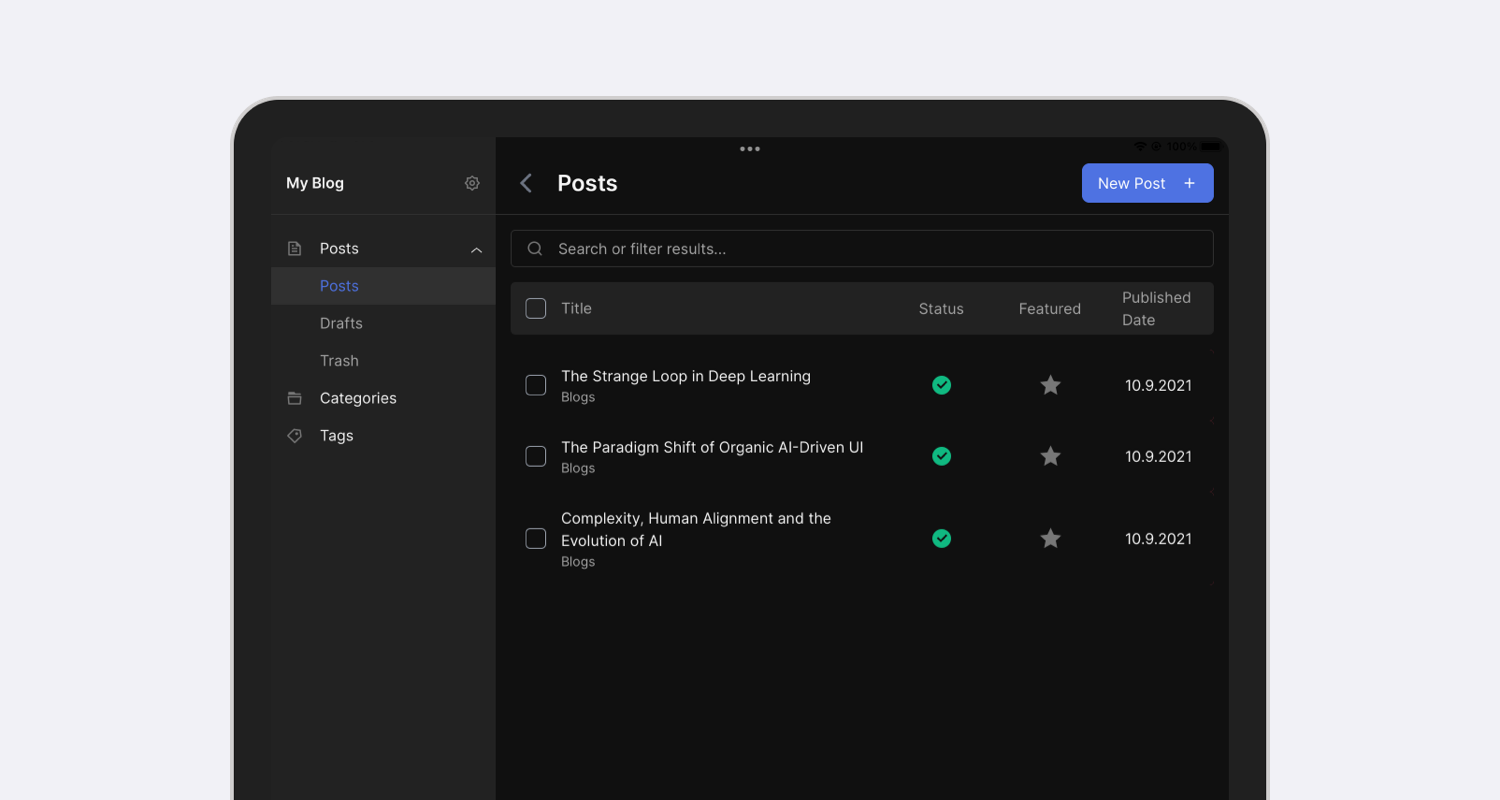Click the green published status icon for The Strange Loop
Image resolution: width=1500 pixels, height=800 pixels.
coord(941,385)
